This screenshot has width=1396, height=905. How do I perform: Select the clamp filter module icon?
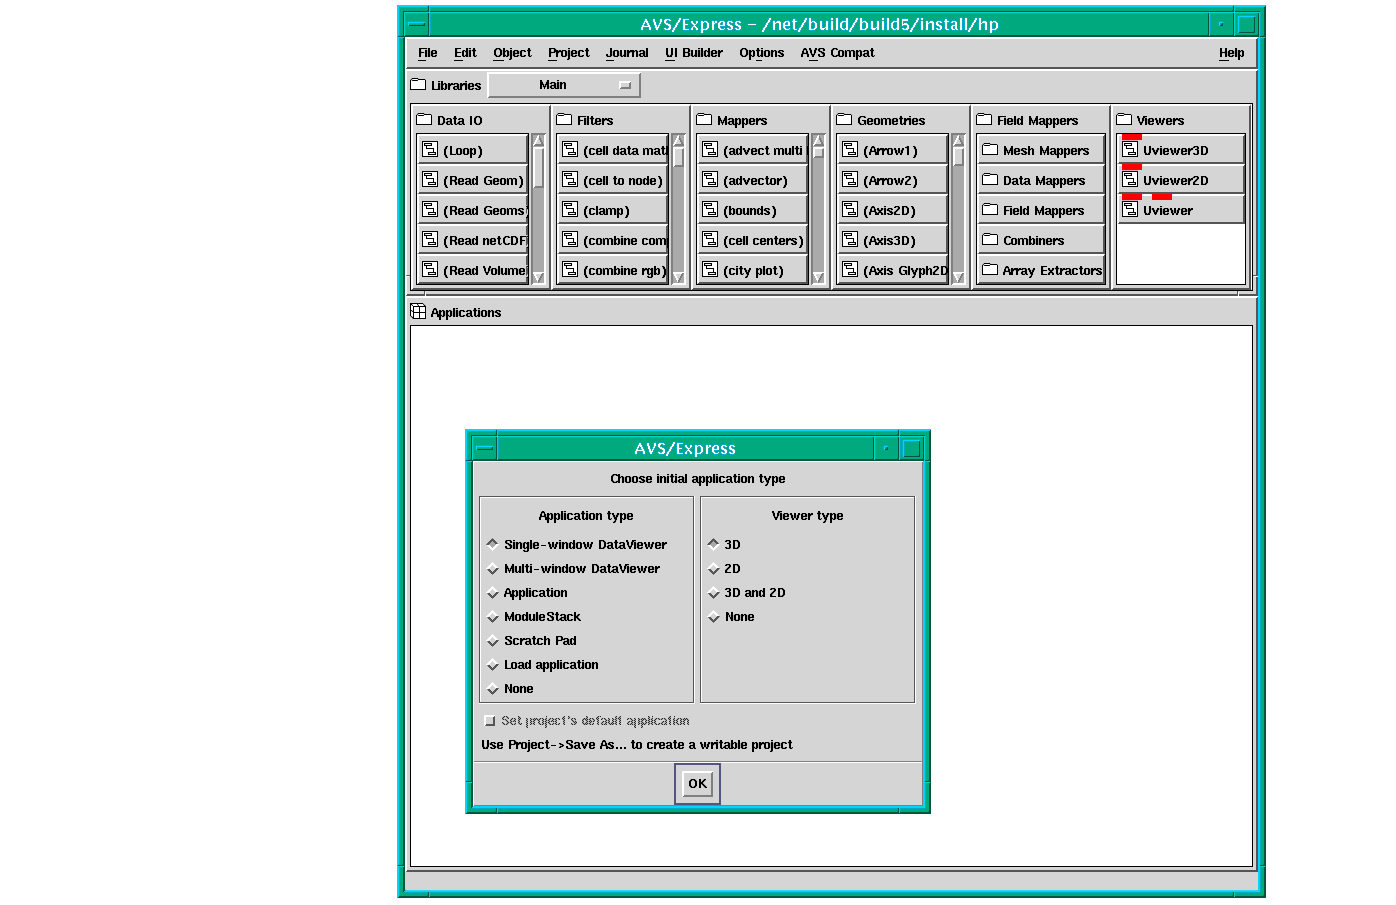pos(570,210)
